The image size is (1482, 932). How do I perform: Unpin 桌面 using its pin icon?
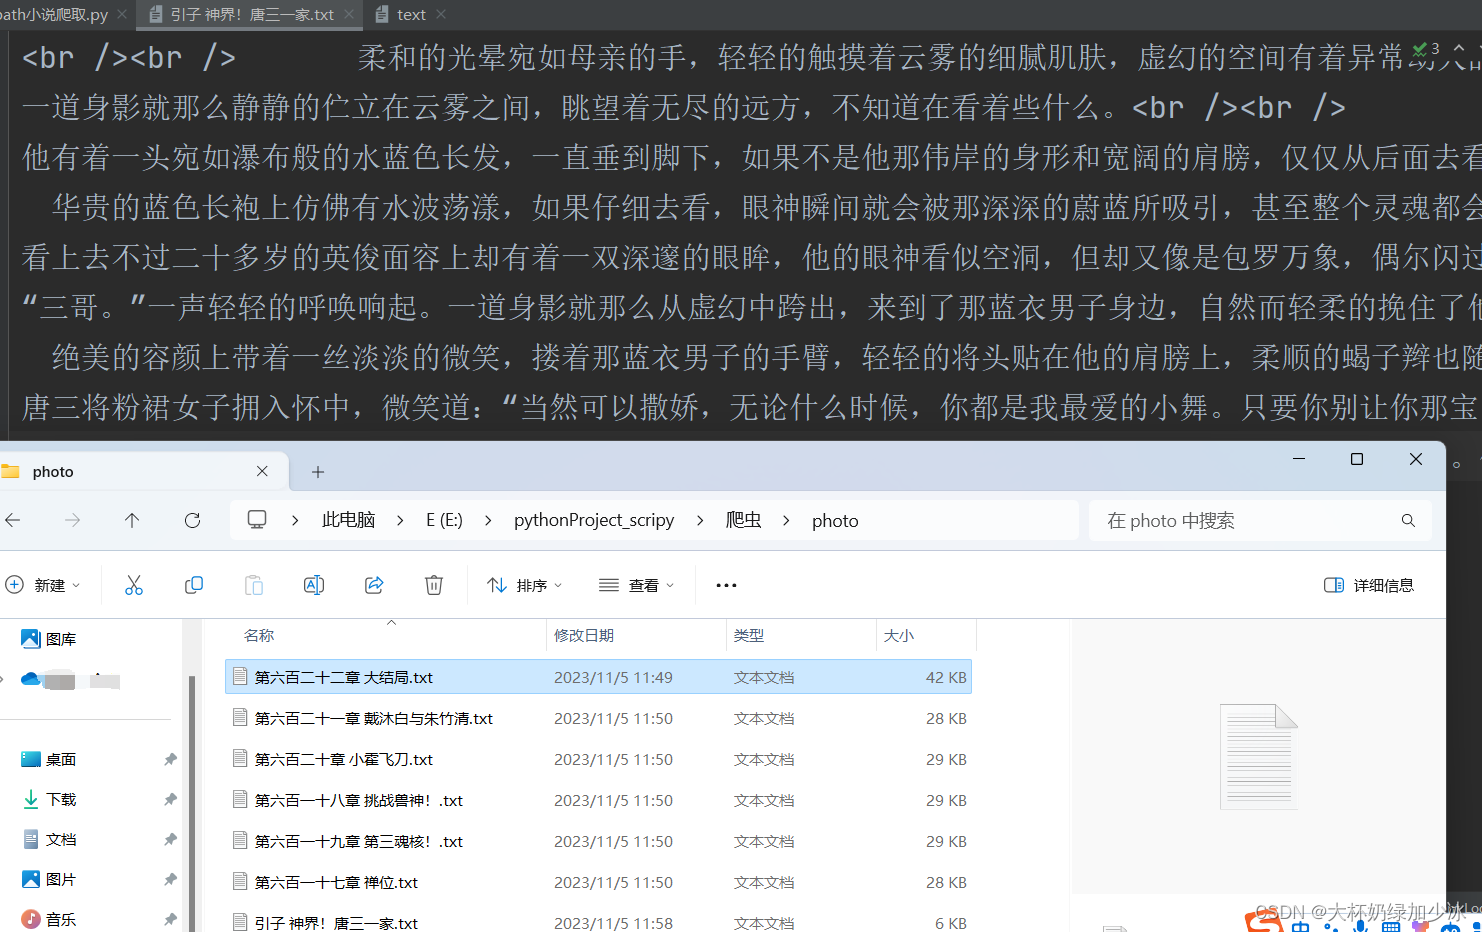coord(170,759)
